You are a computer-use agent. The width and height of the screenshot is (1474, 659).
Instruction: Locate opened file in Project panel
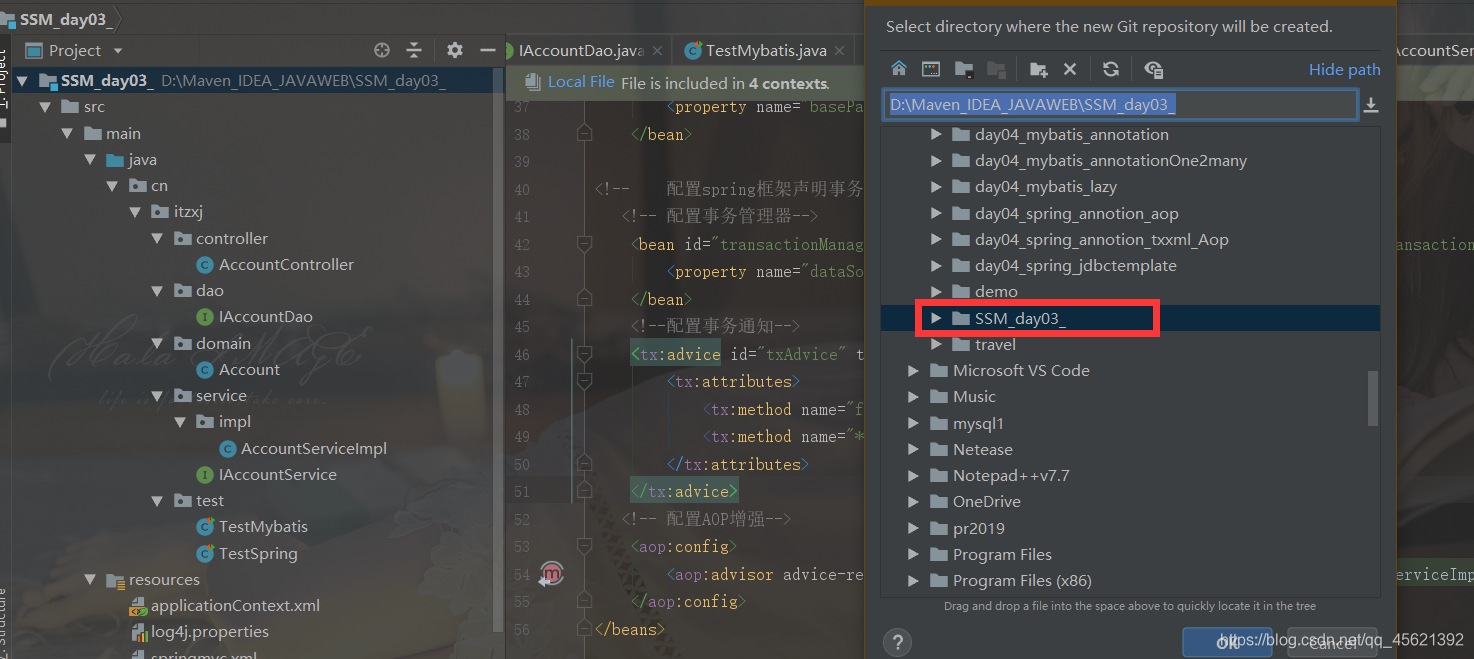[381, 50]
